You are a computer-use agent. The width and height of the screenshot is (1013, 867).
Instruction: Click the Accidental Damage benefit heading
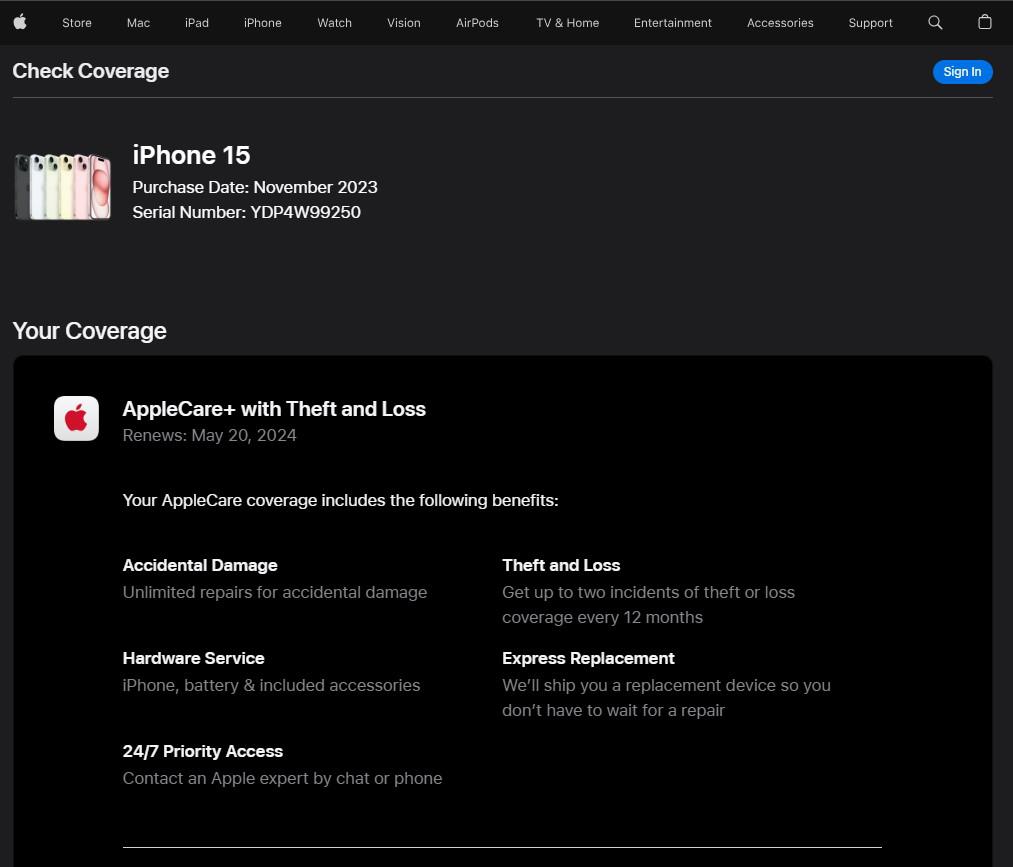tap(200, 565)
